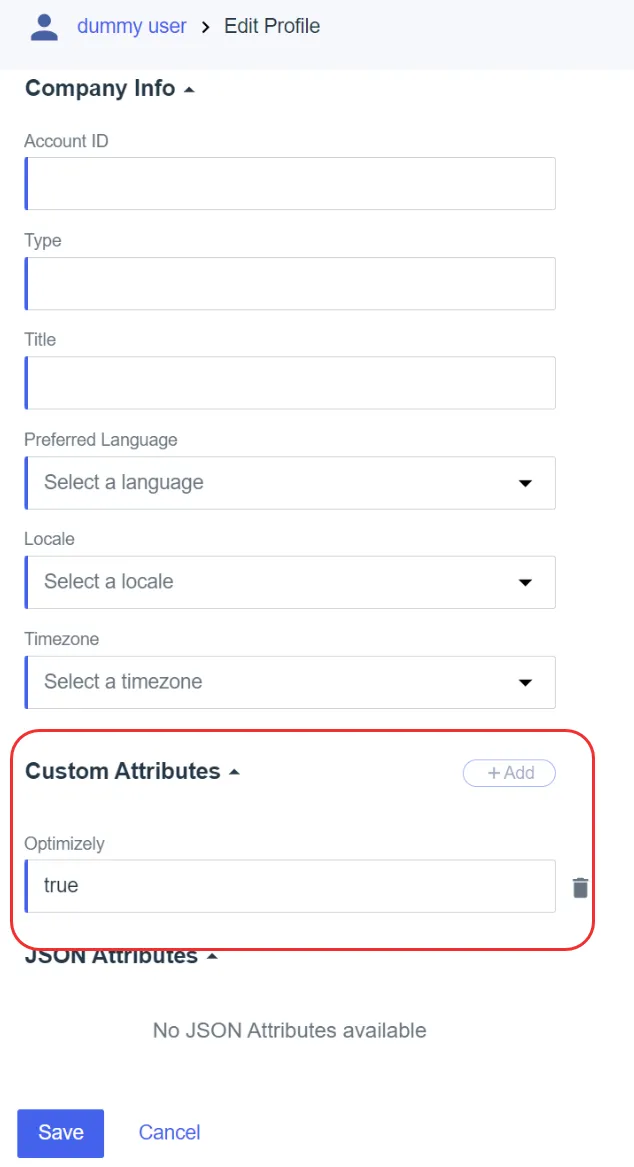Cancel editing the profile
The height and width of the screenshot is (1167, 634).
pyautogui.click(x=170, y=1133)
